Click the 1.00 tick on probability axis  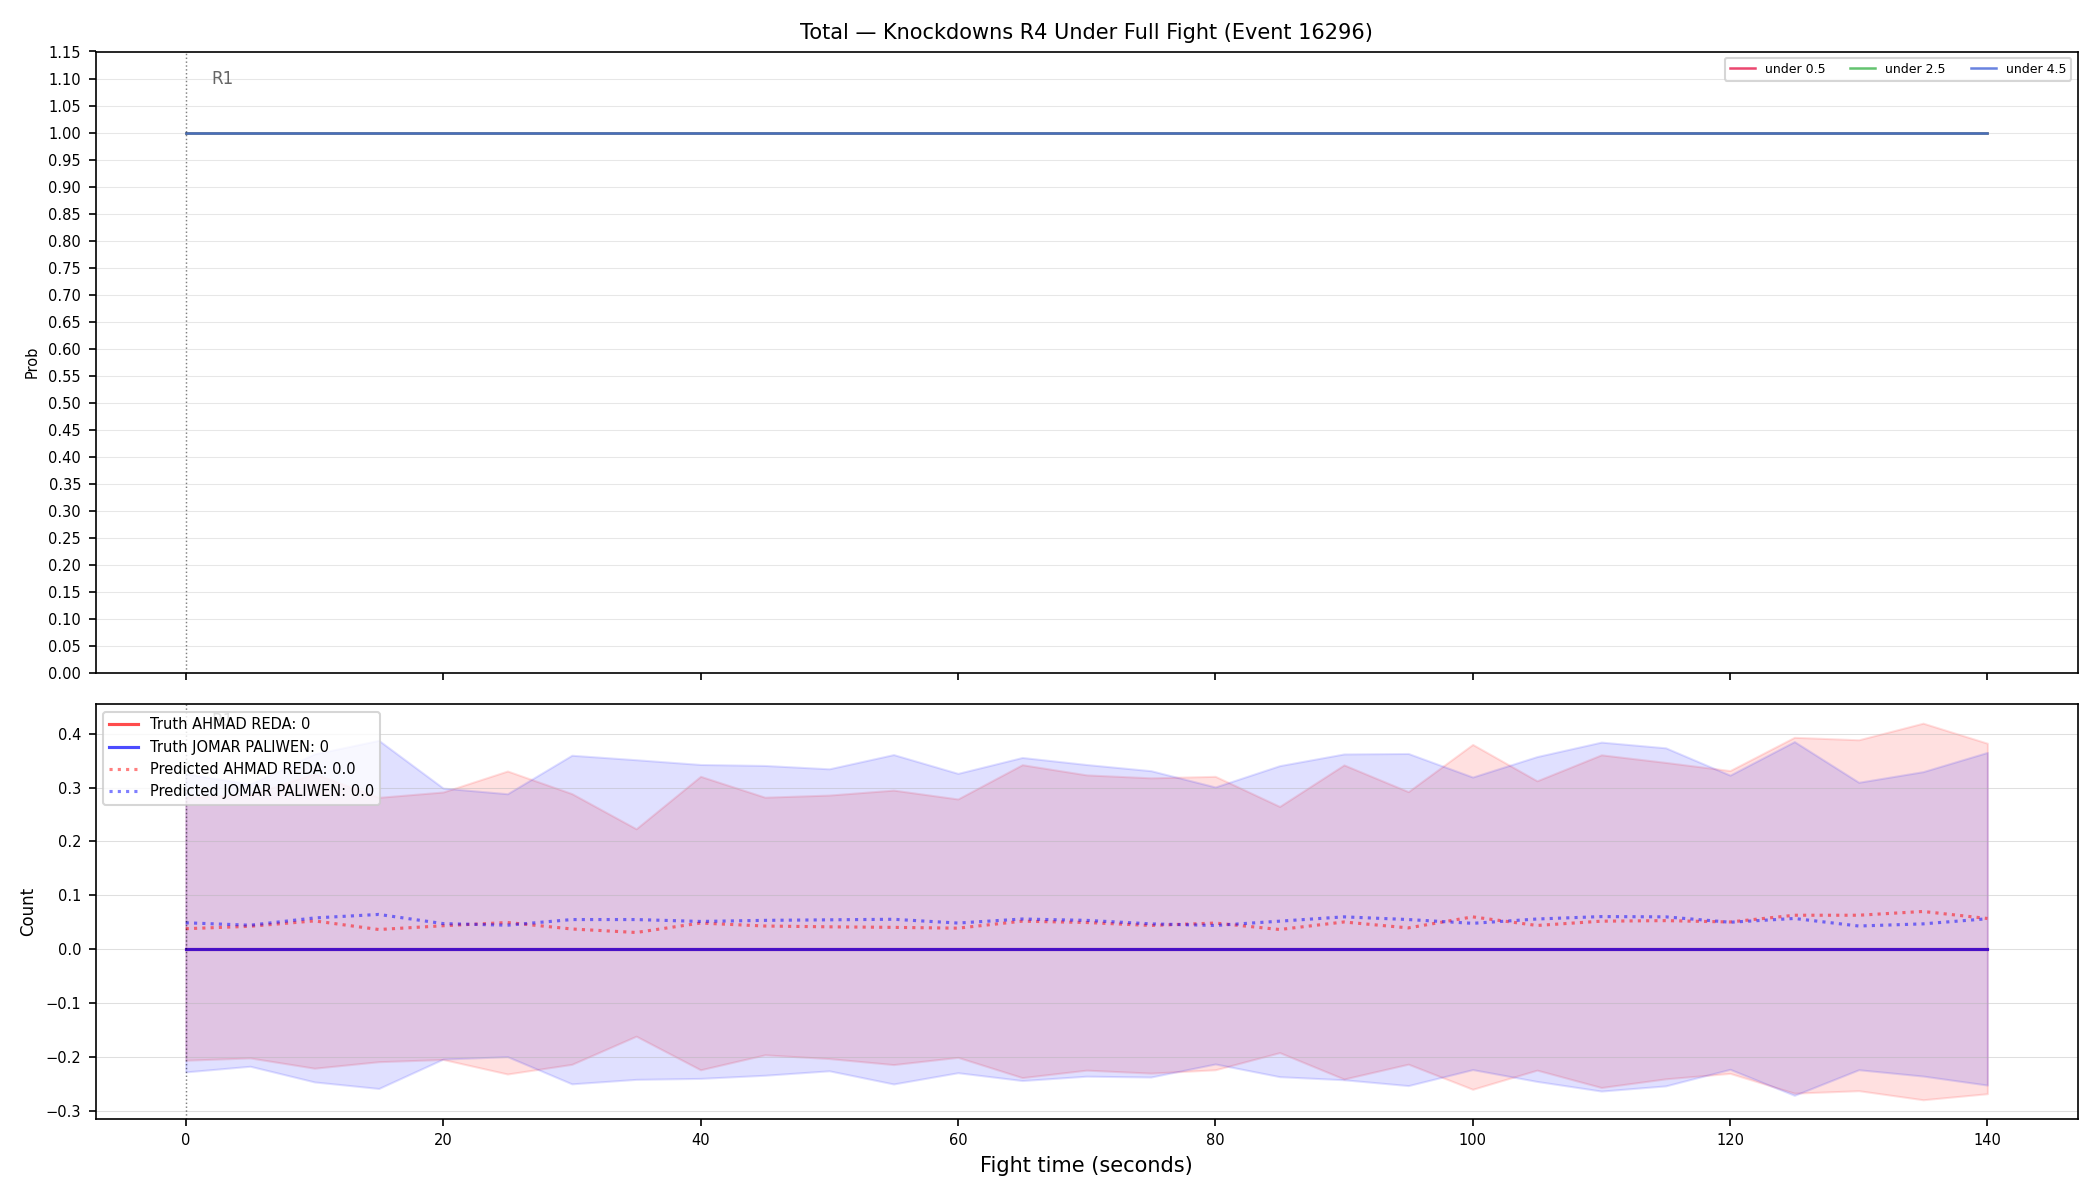(x=65, y=133)
